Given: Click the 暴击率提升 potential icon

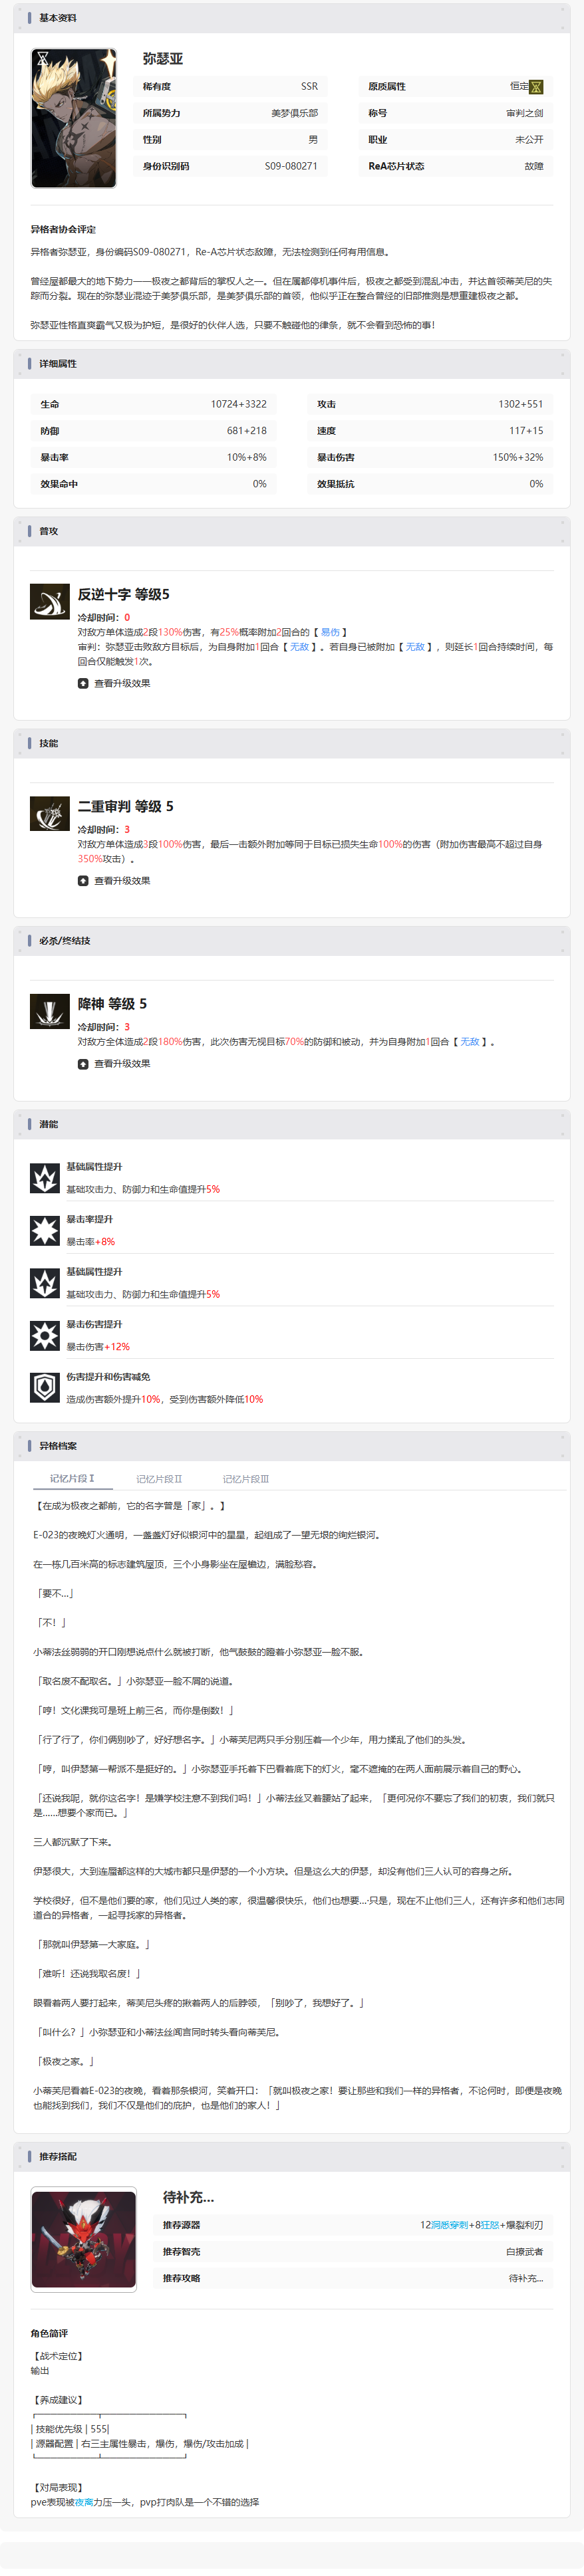Looking at the screenshot, I should [x=45, y=1230].
